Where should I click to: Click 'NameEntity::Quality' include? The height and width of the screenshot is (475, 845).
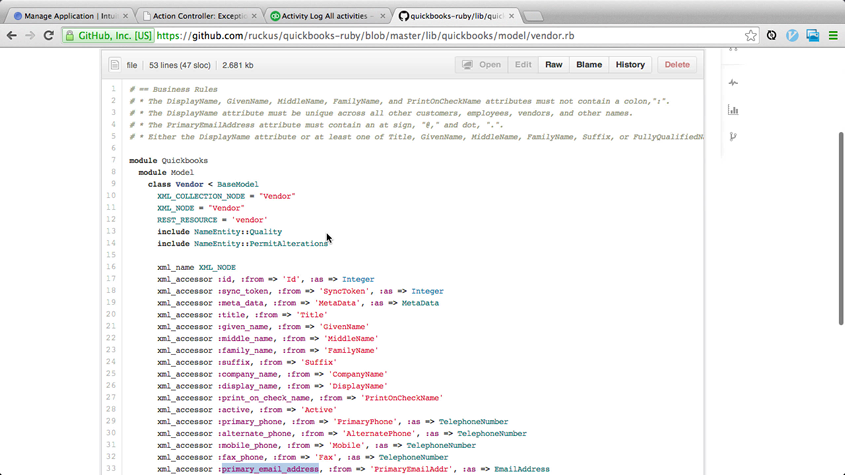(x=238, y=232)
